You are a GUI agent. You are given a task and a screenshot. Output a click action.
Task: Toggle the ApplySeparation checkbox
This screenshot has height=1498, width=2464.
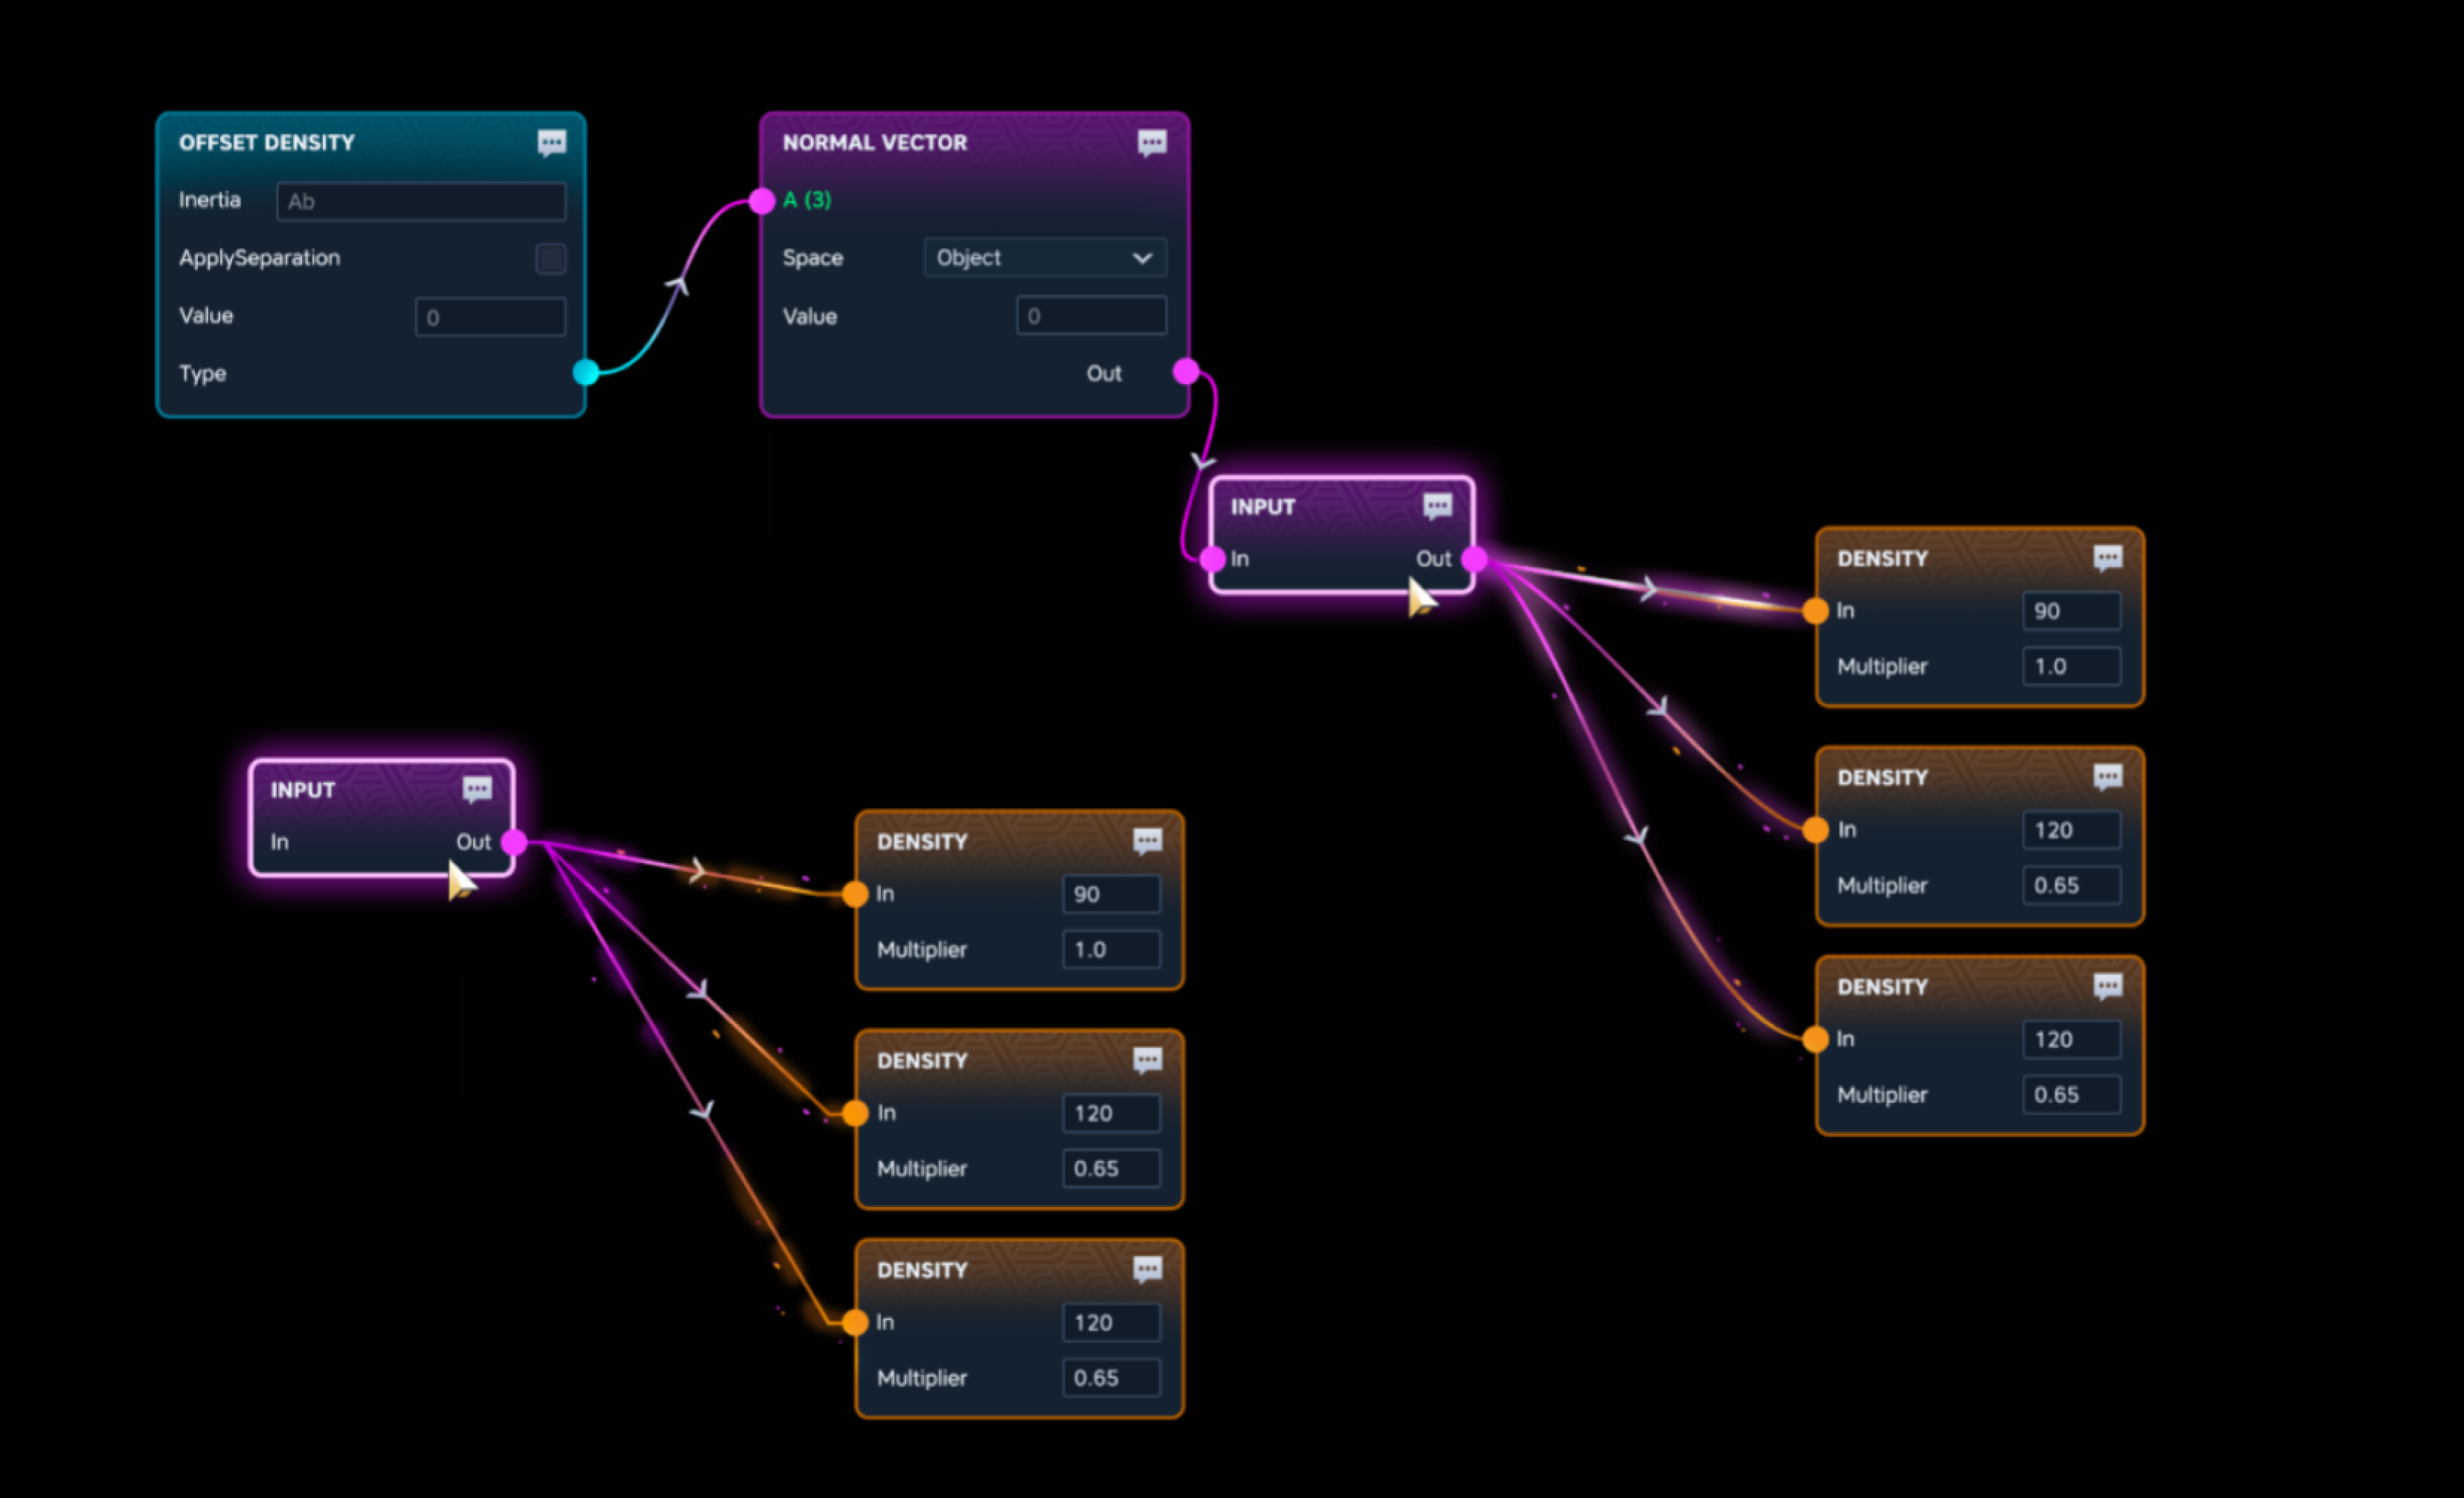(x=550, y=258)
